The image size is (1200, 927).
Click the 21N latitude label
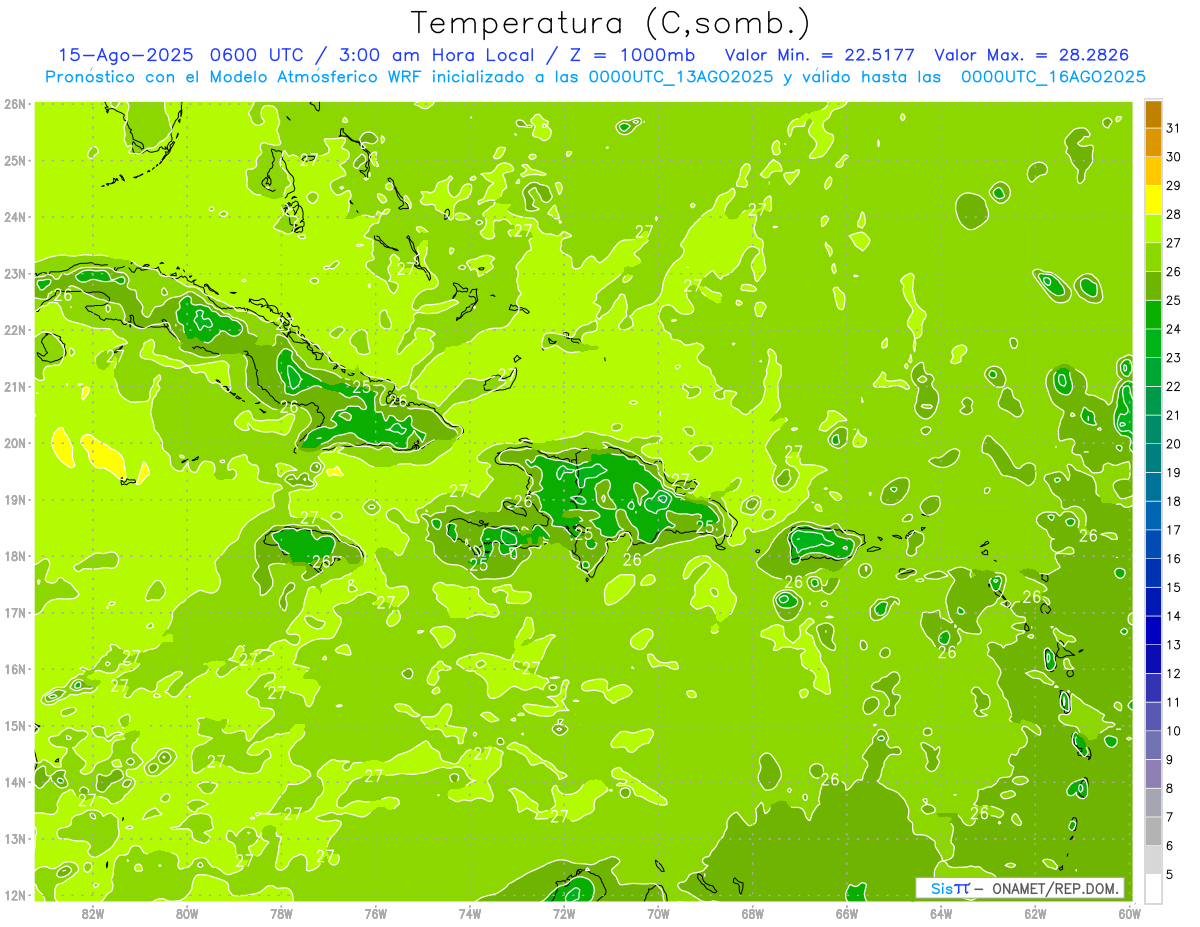click(15, 386)
